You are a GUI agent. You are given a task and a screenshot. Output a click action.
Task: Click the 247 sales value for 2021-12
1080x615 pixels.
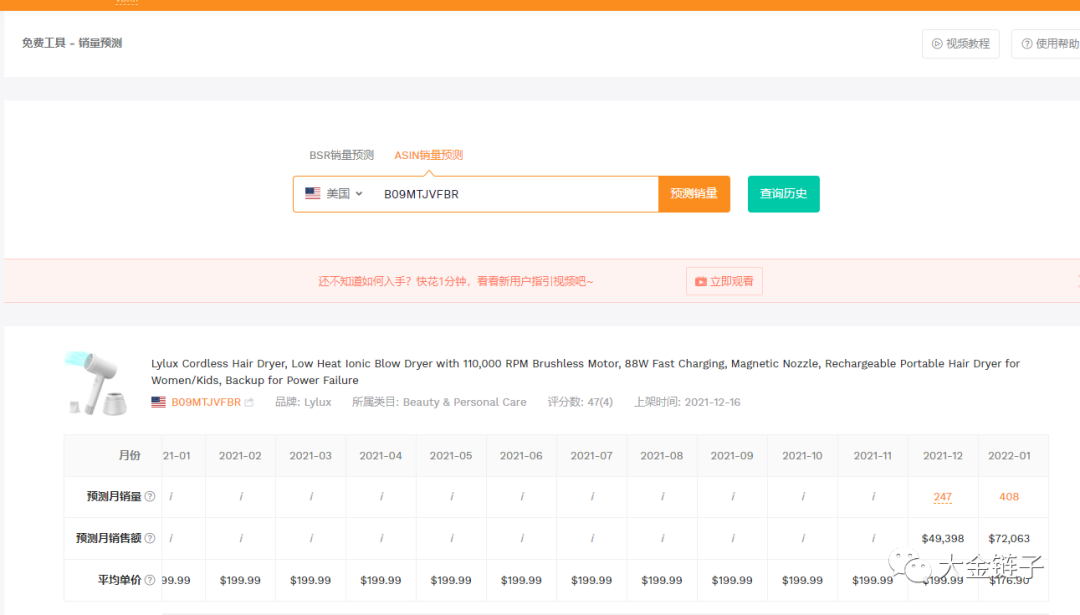click(x=942, y=497)
